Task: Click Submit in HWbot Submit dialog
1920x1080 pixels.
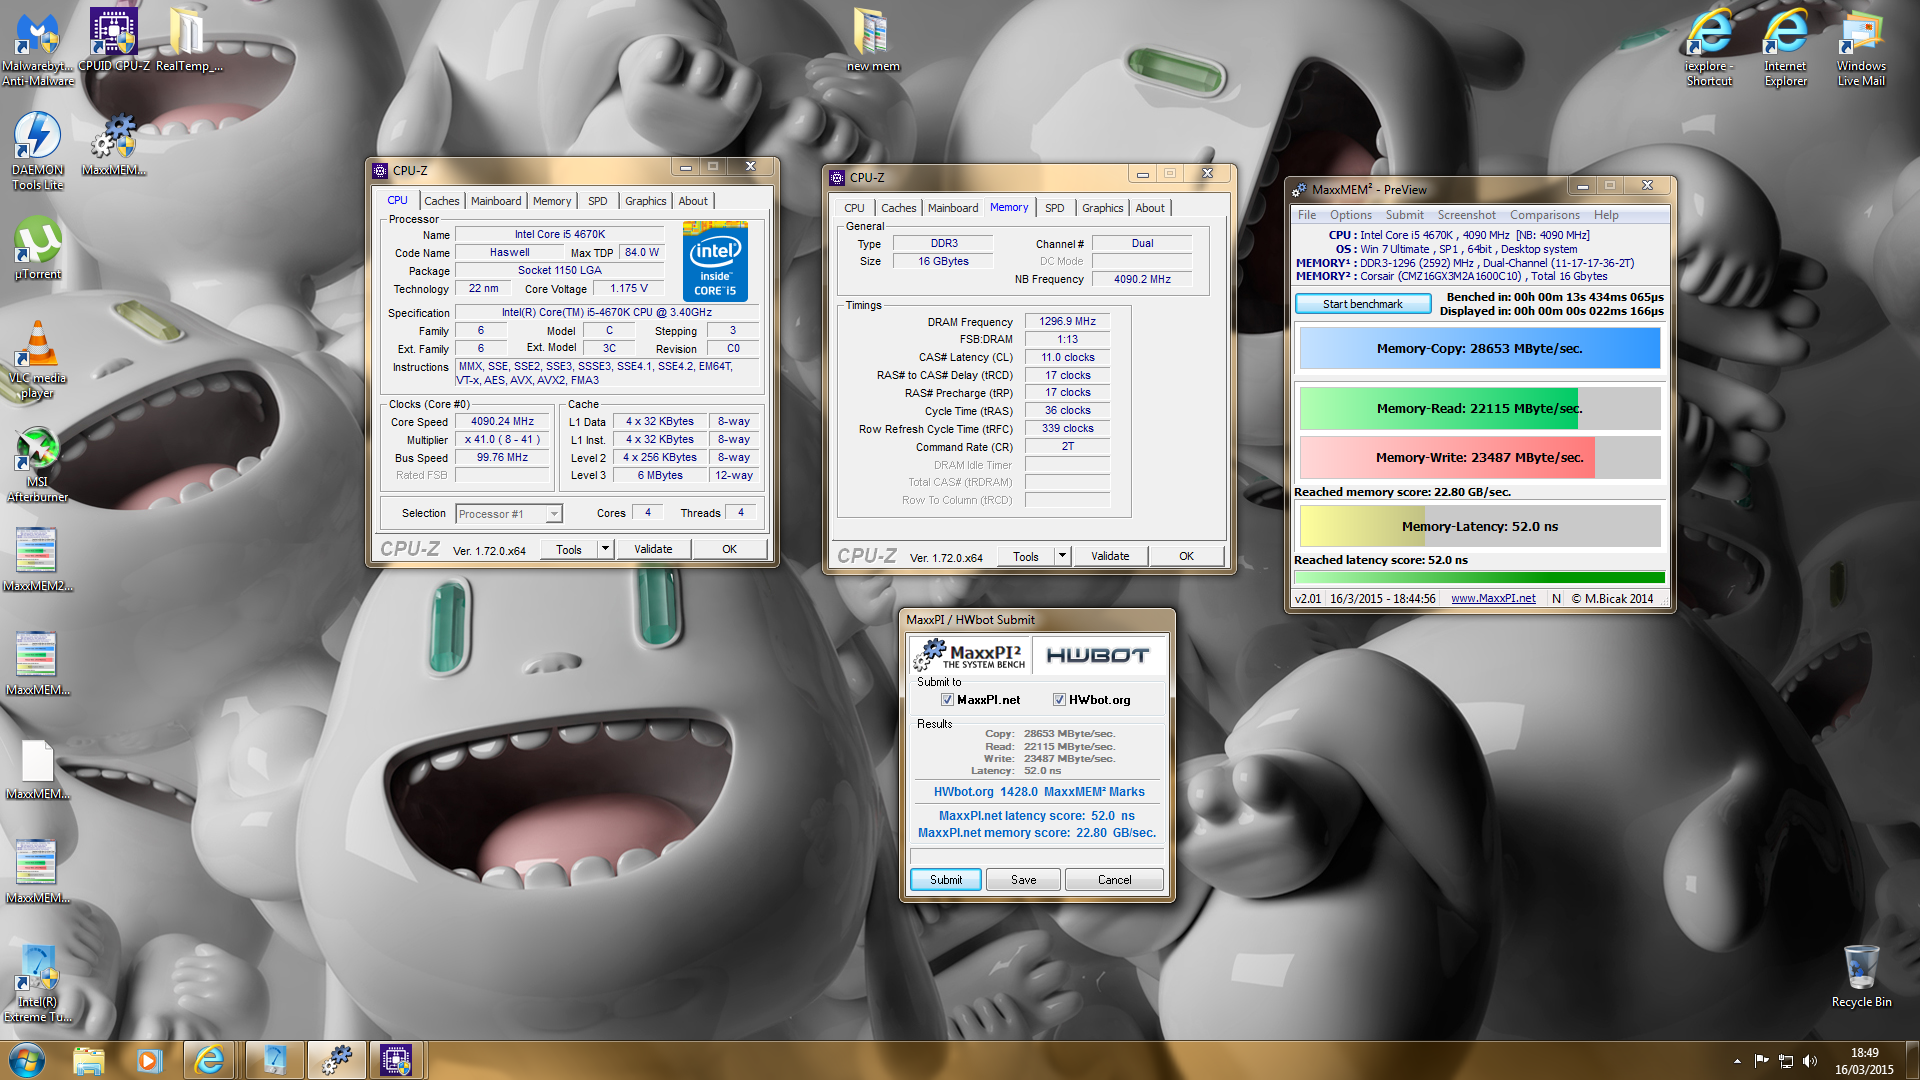Action: [945, 880]
